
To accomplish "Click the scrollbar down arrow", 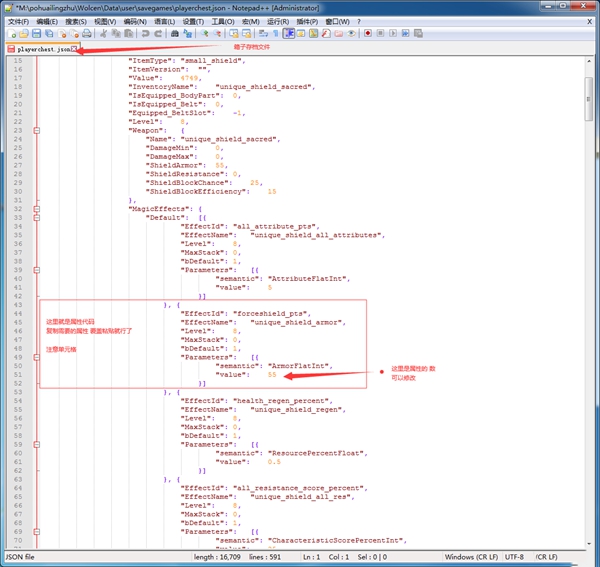I will coord(589,543).
